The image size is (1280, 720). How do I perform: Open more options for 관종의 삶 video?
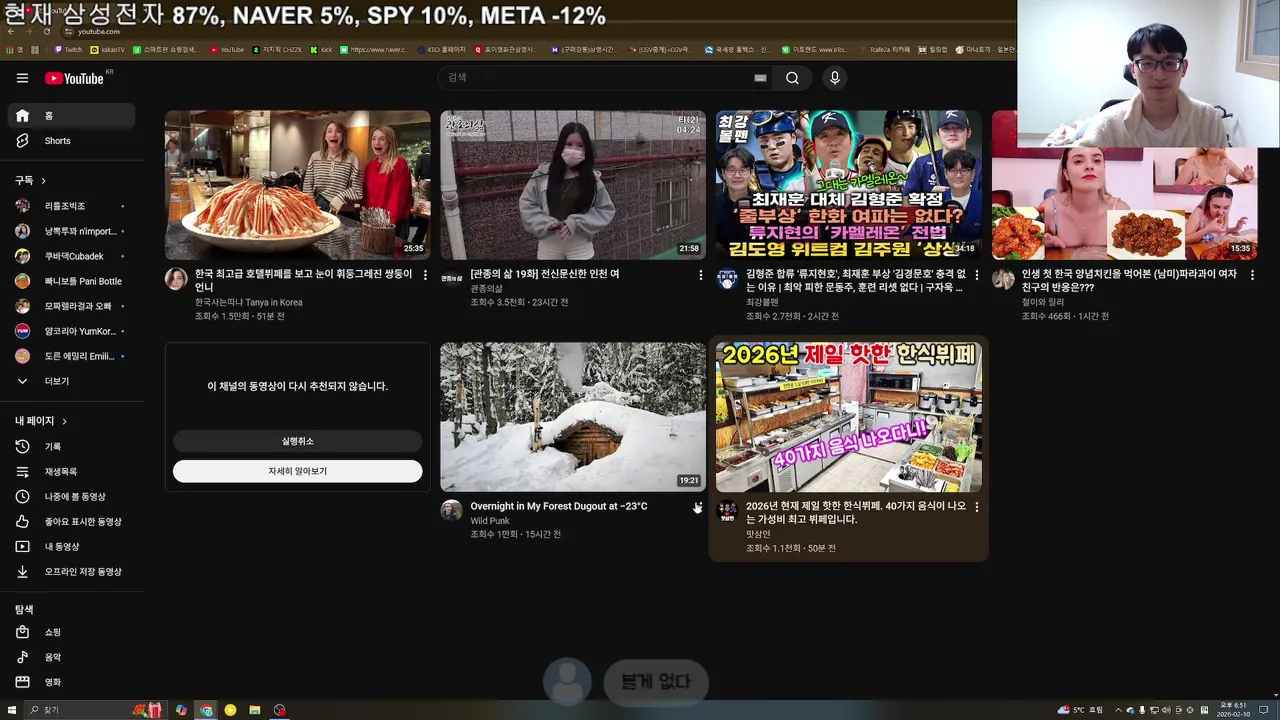pos(700,275)
